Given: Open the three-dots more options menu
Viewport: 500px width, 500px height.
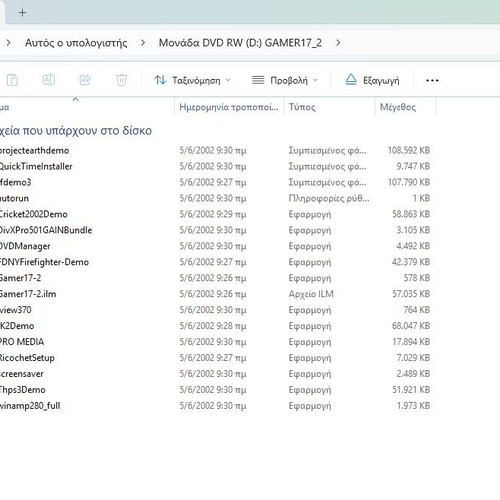Looking at the screenshot, I should [432, 80].
